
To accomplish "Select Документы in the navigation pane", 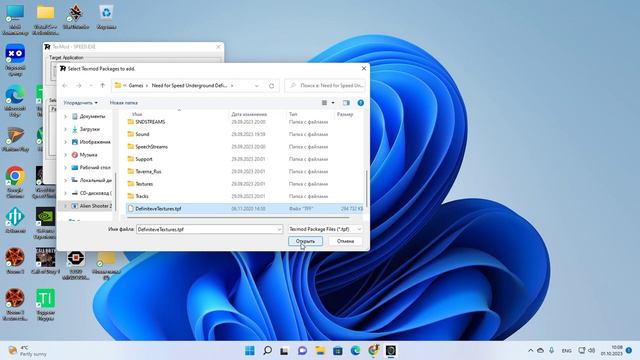I will (92, 116).
